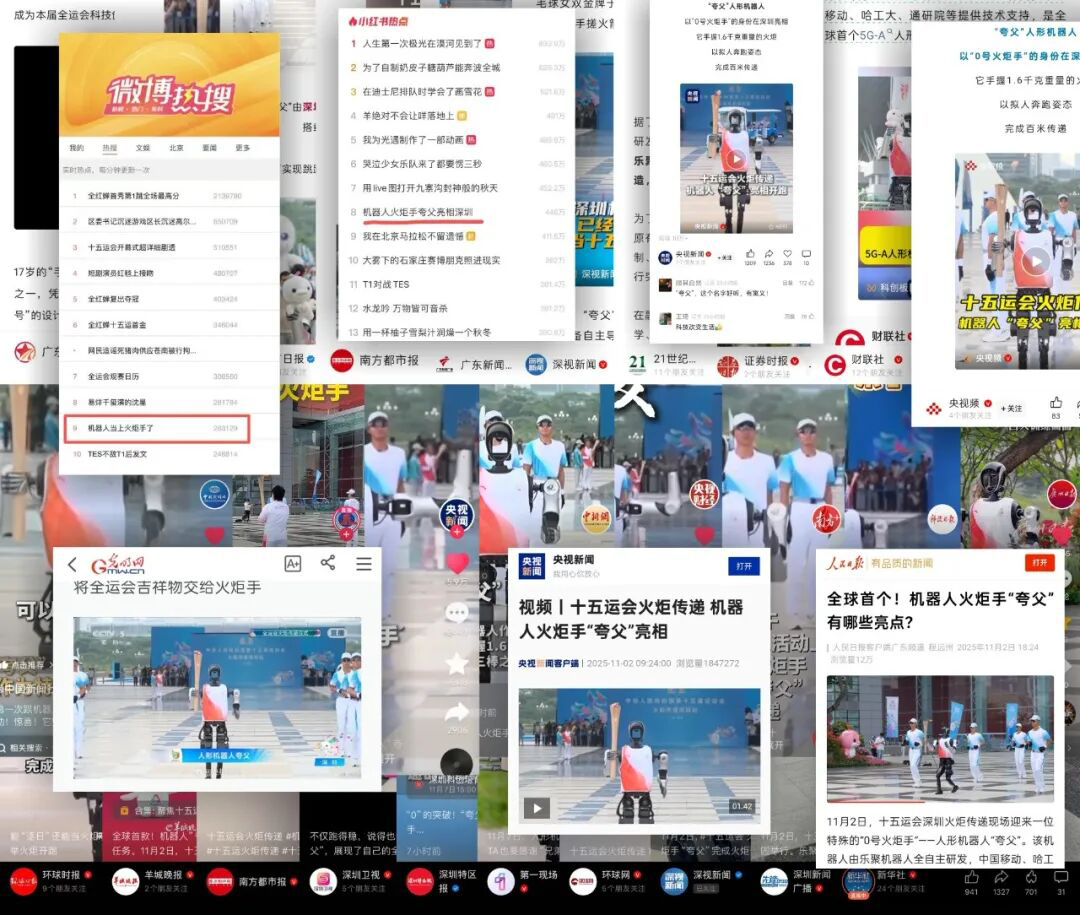Play the 01:42 torch relay video
This screenshot has width=1080, height=915.
click(x=538, y=808)
